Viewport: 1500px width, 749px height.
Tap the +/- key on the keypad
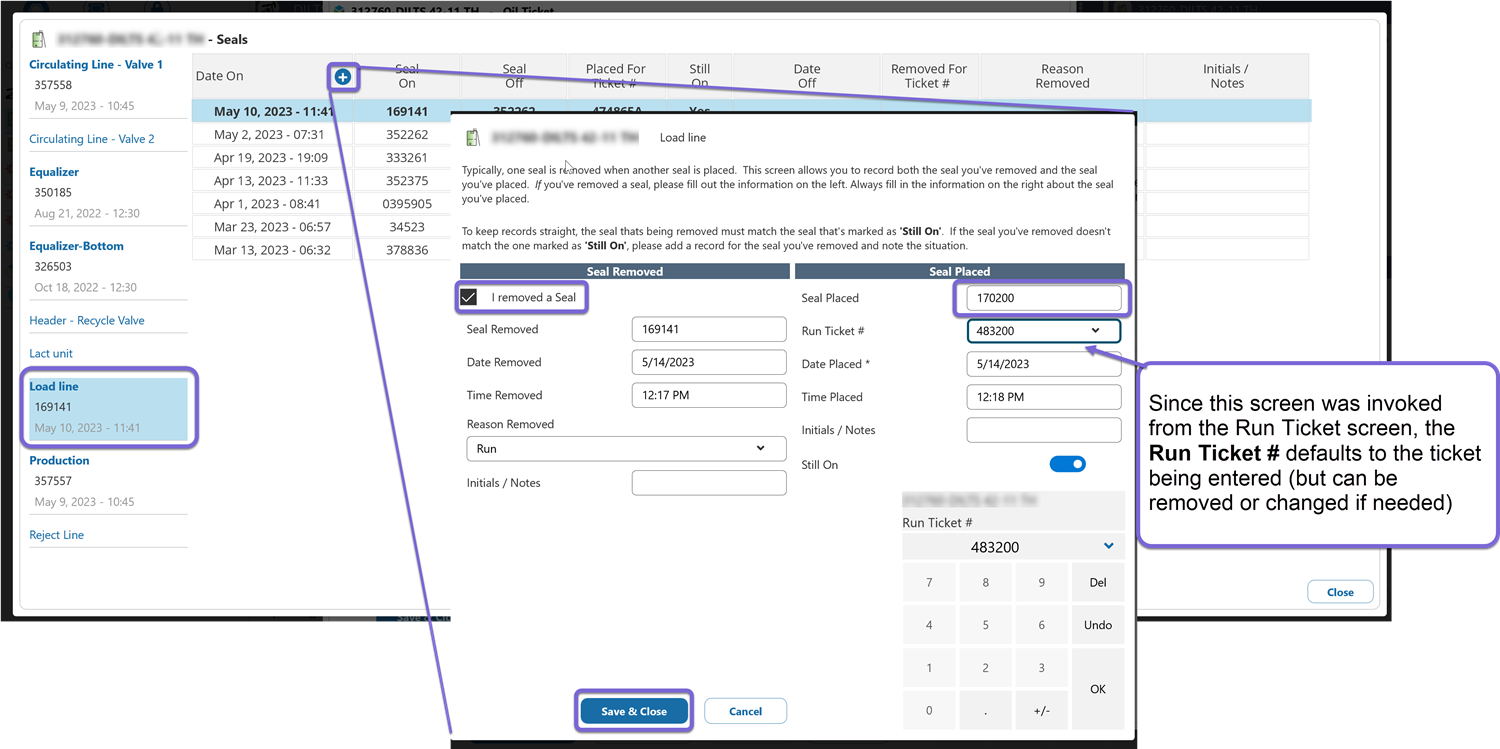[x=1041, y=711]
